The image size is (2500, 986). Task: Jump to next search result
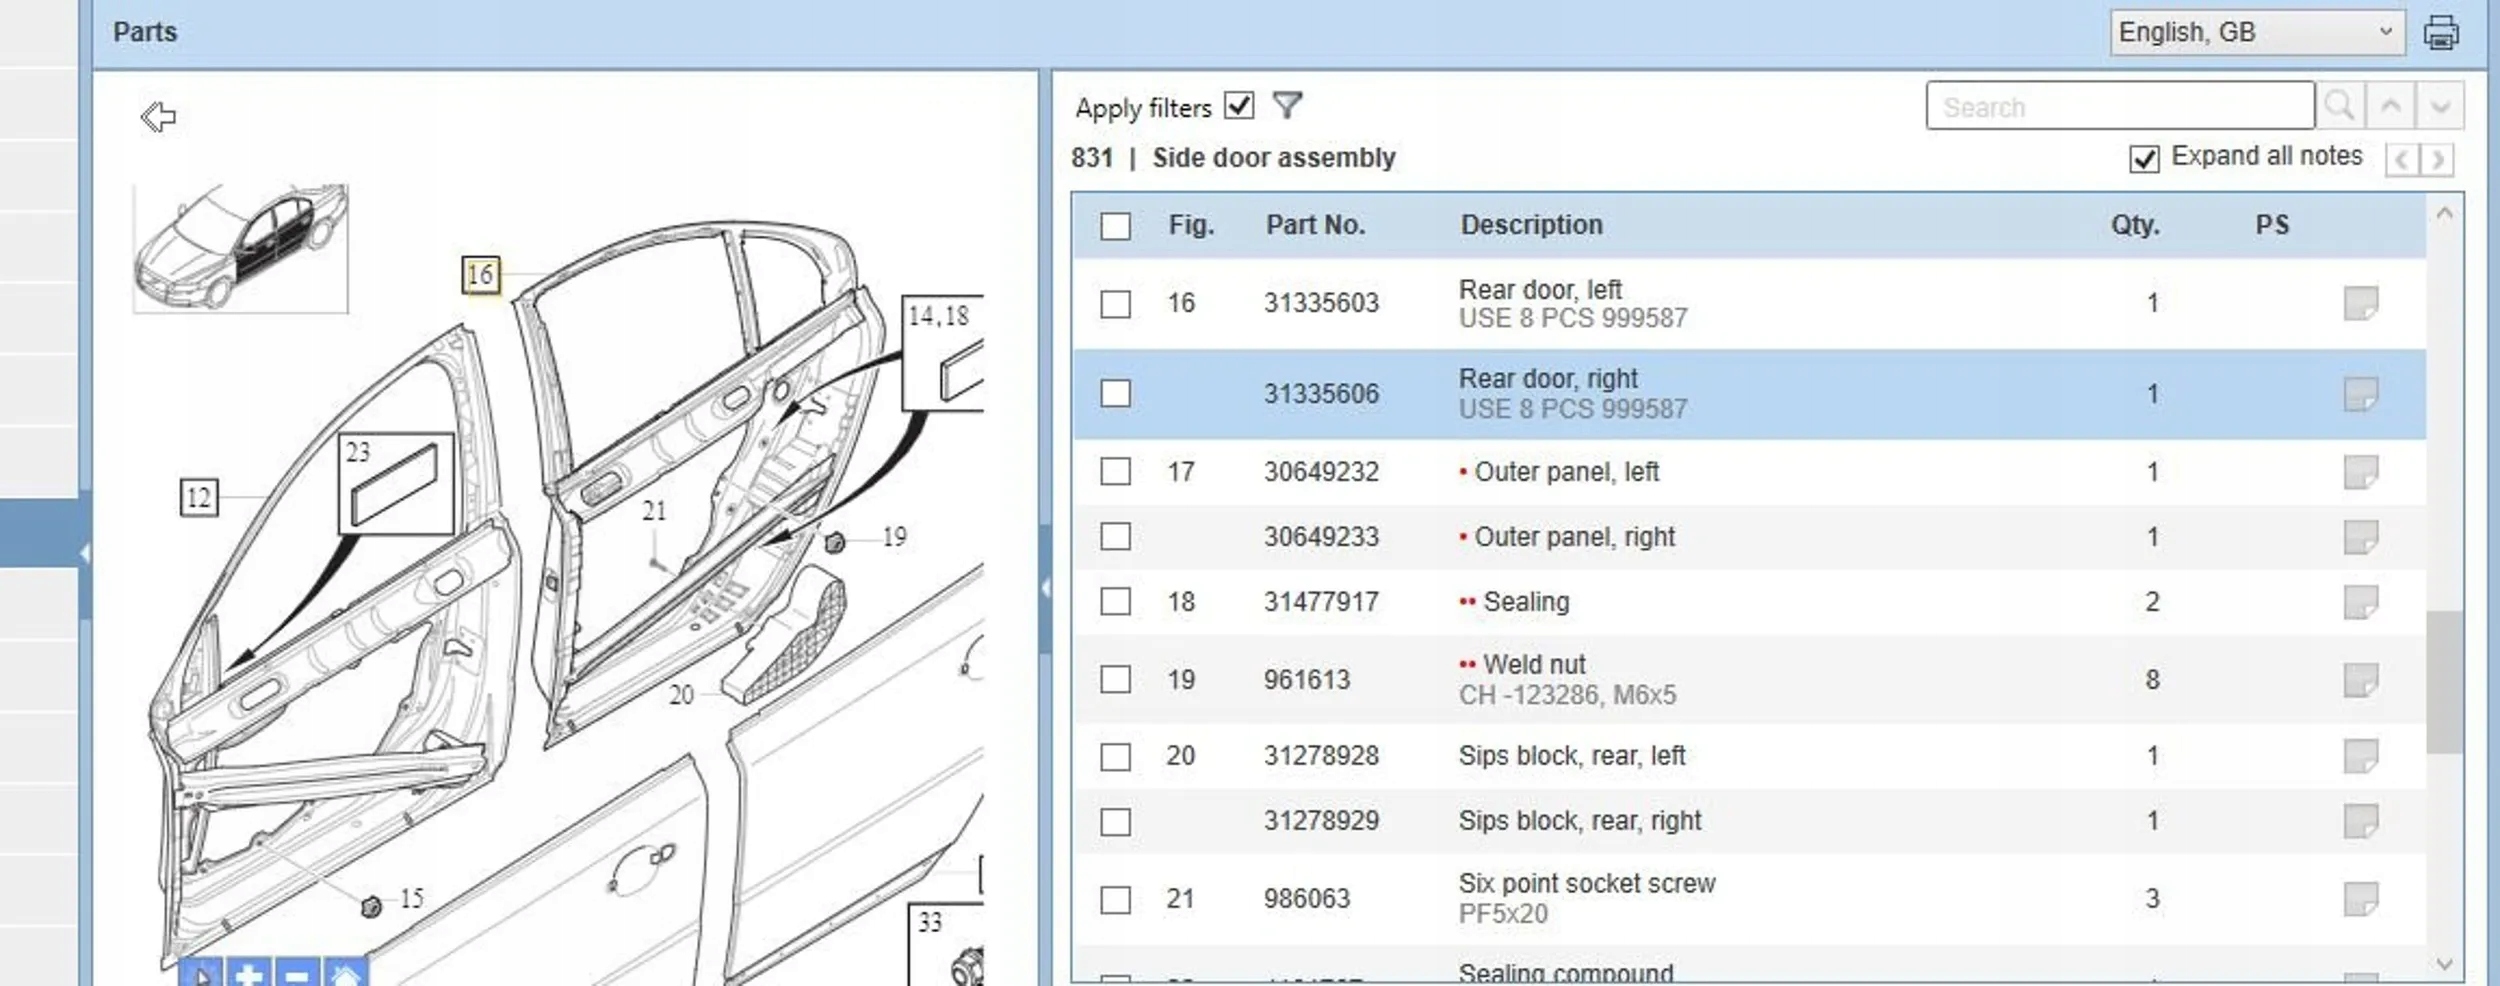point(2440,105)
